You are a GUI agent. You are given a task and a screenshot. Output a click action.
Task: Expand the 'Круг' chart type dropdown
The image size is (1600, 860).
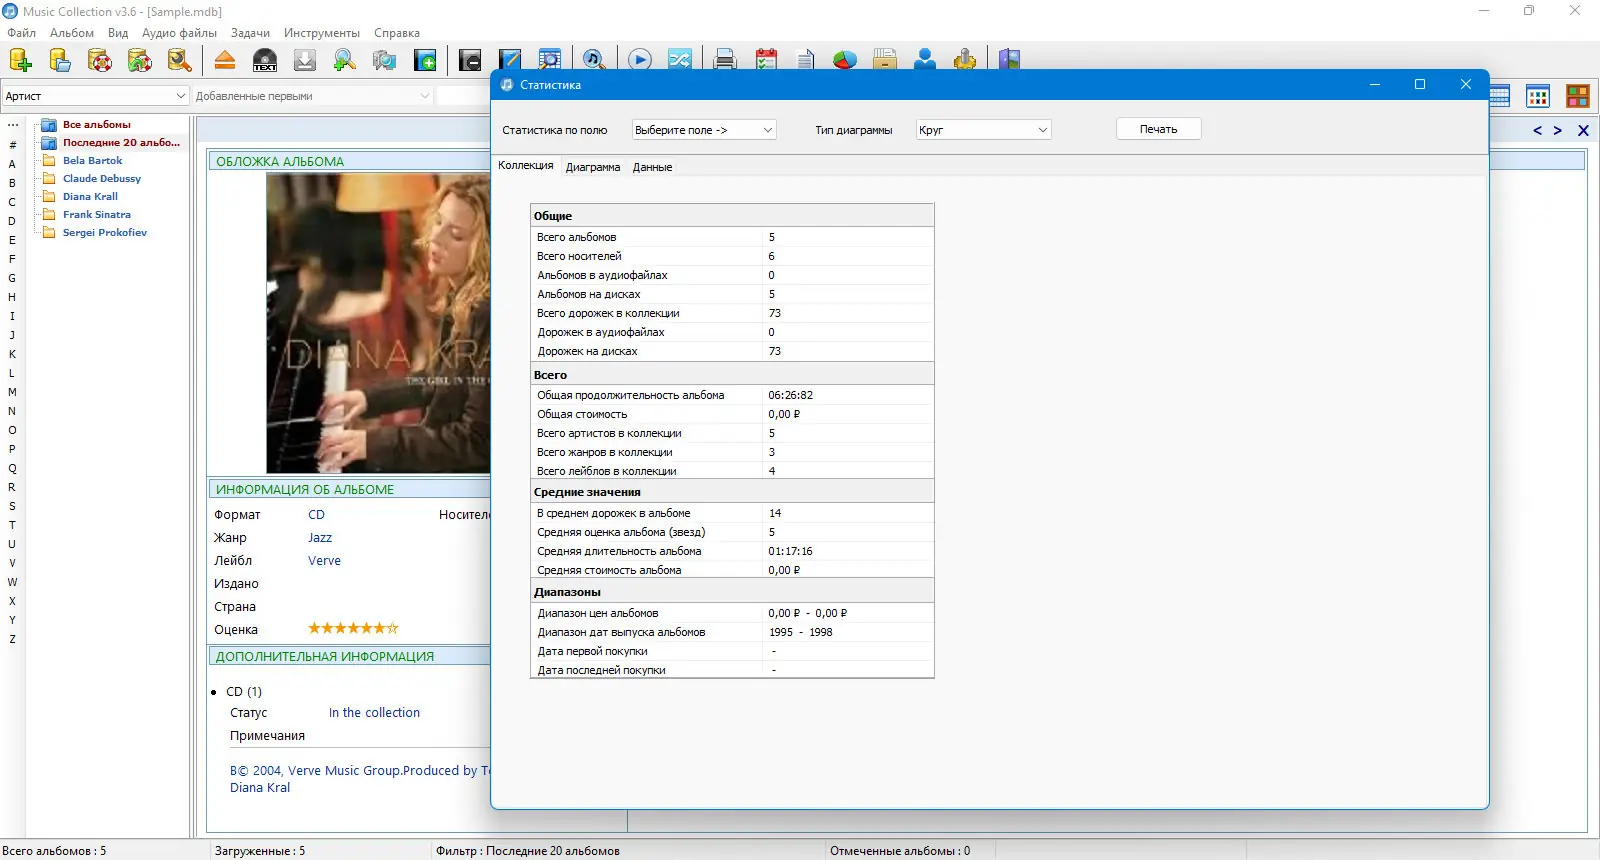pos(983,130)
